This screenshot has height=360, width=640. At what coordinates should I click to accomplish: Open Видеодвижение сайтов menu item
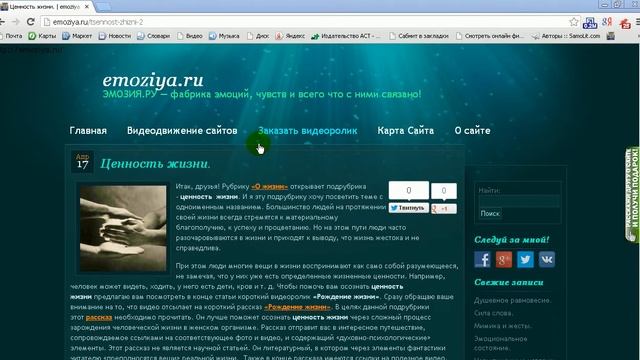pyautogui.click(x=182, y=131)
